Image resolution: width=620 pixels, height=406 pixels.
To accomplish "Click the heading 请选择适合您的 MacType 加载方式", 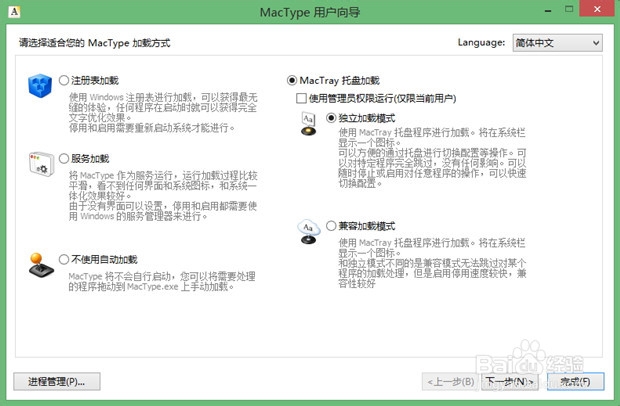I will pyautogui.click(x=95, y=43).
